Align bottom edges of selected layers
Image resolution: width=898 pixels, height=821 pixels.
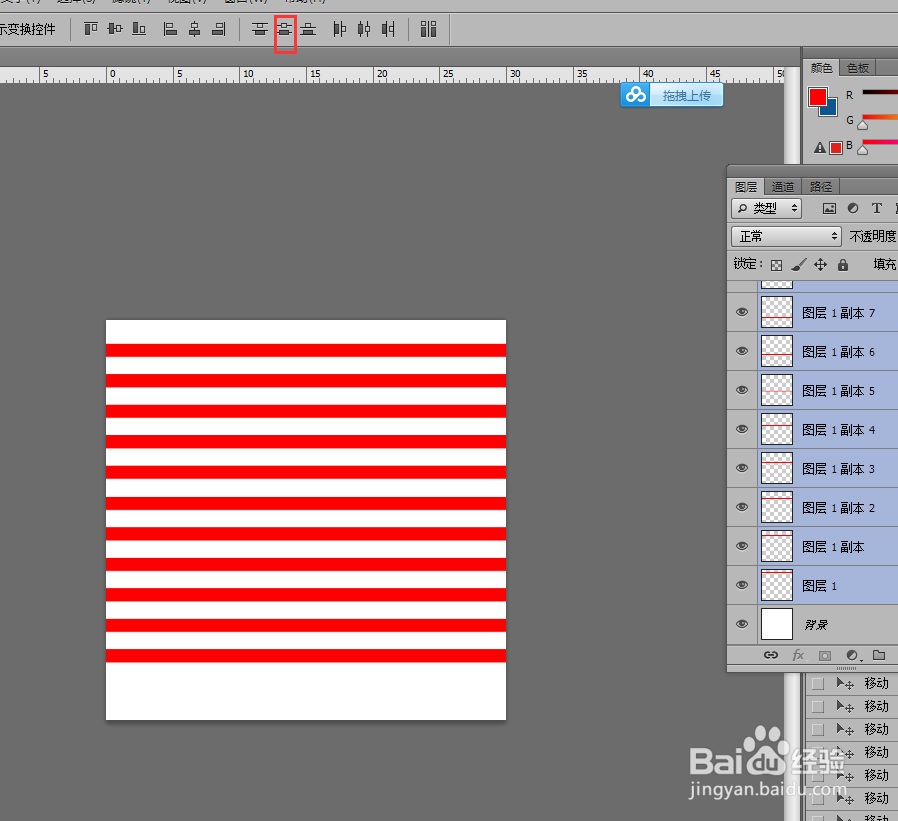click(x=139, y=29)
